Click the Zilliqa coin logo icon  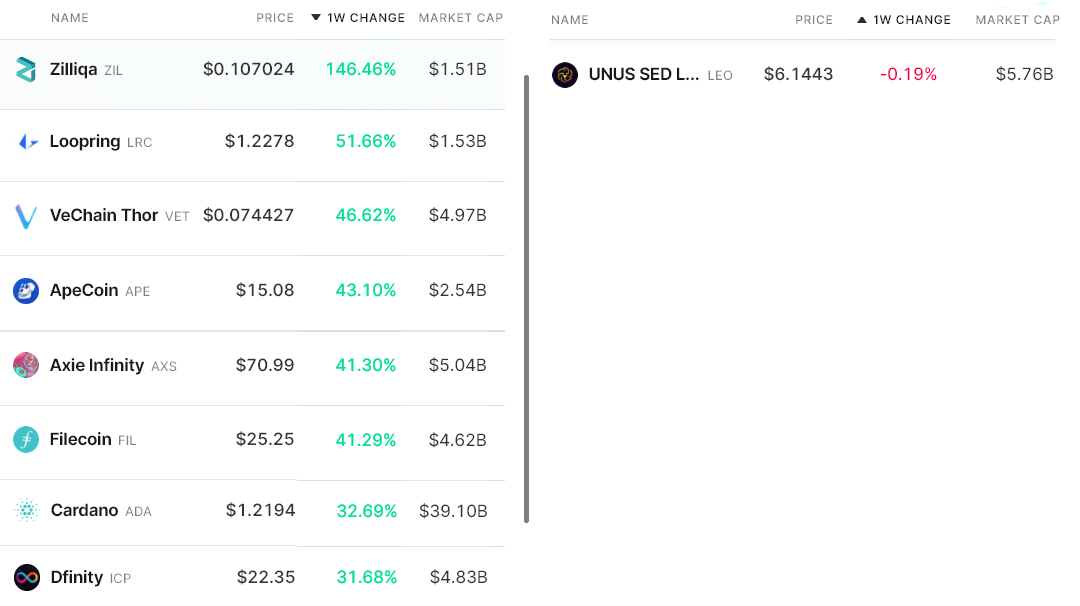(x=26, y=69)
